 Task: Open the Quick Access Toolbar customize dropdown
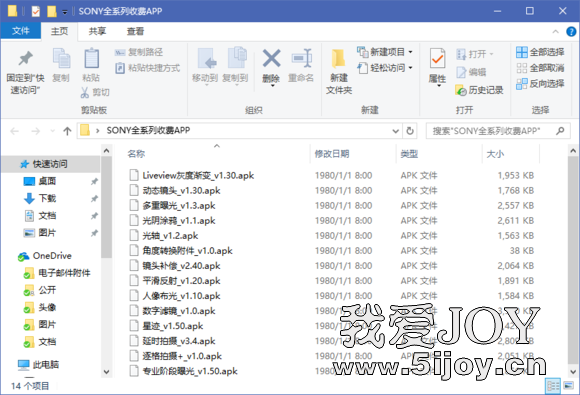65,12
